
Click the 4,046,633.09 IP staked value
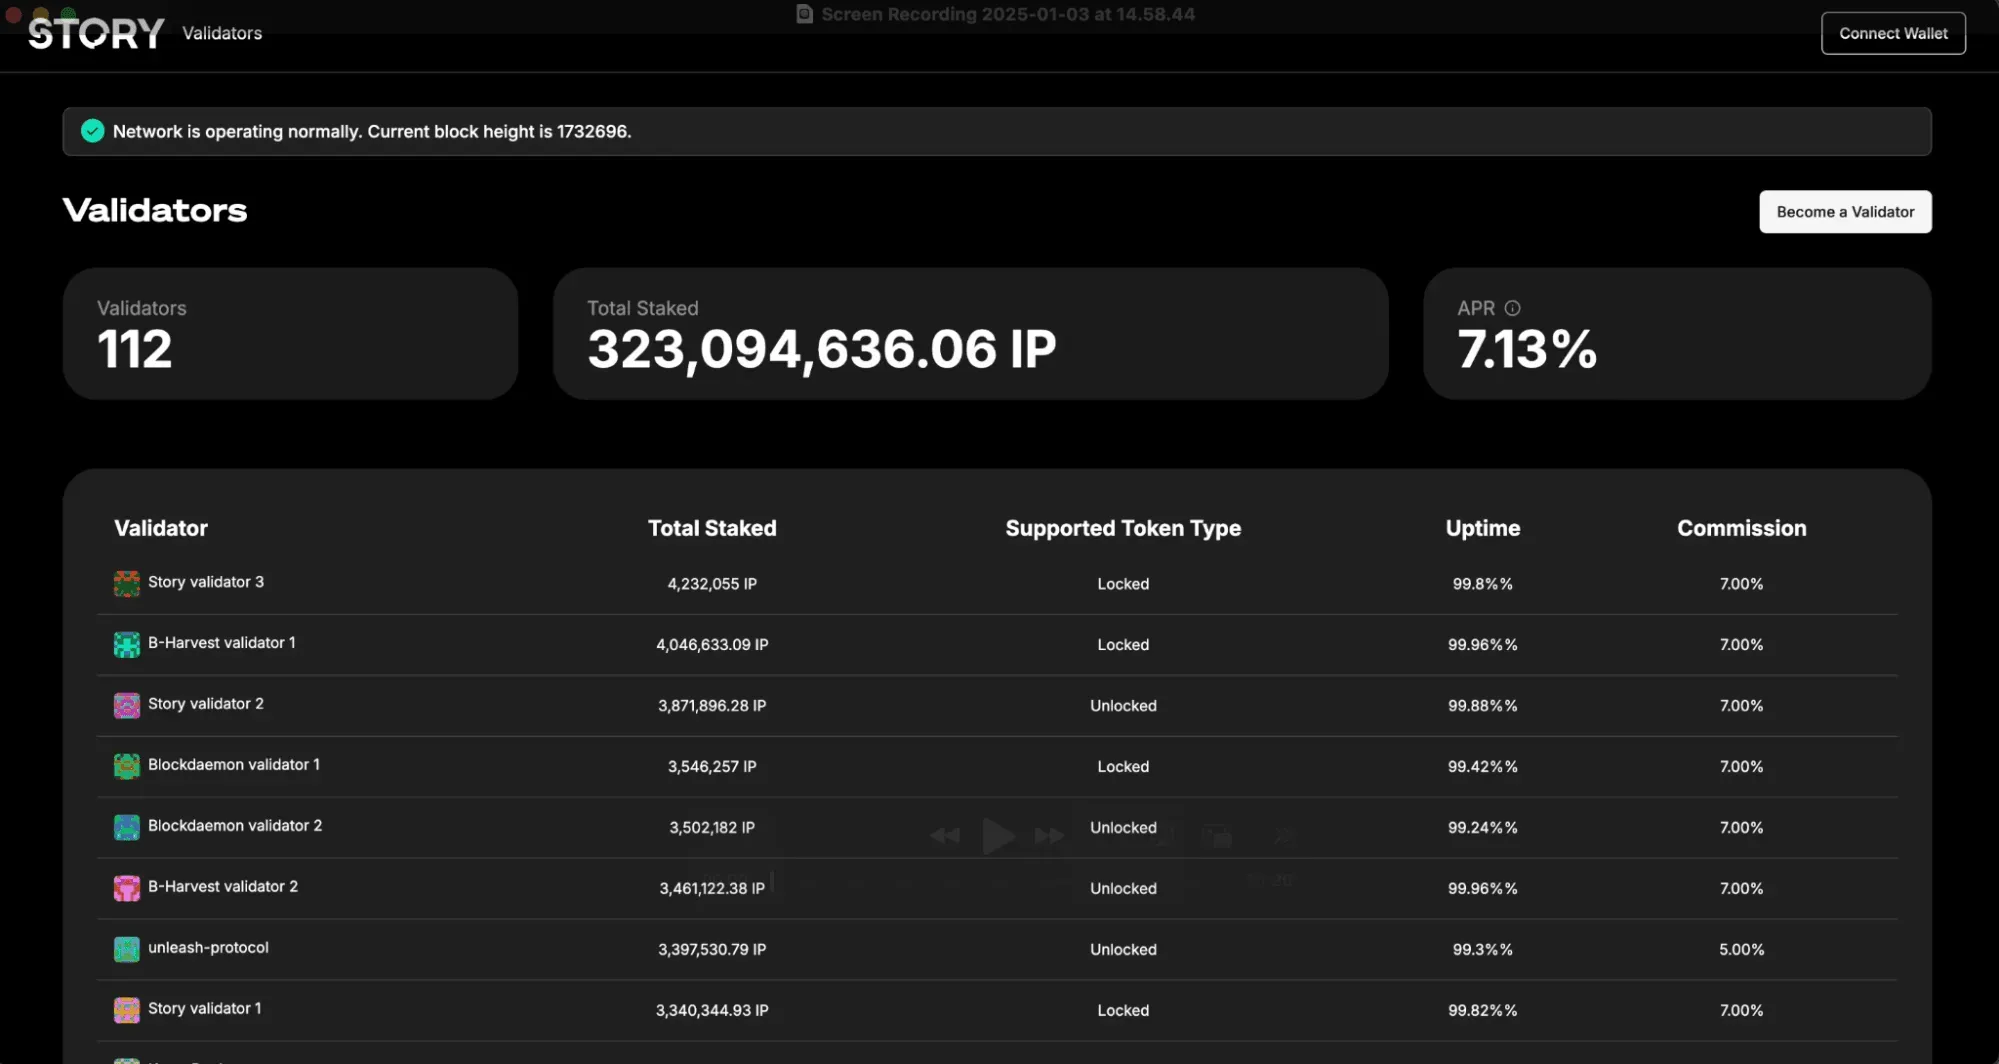[712, 645]
